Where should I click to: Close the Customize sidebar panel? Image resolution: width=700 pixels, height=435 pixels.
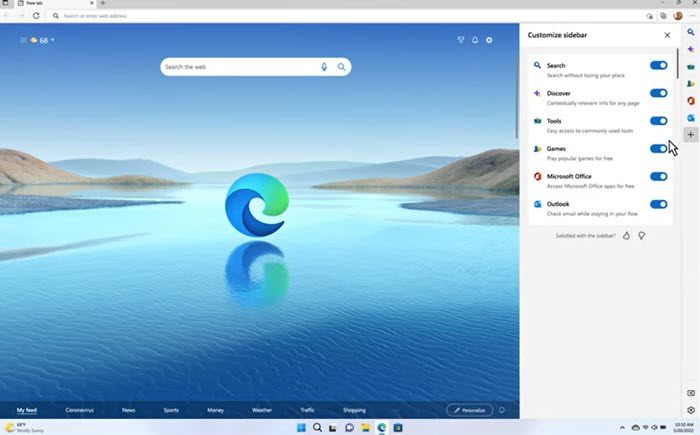(667, 35)
